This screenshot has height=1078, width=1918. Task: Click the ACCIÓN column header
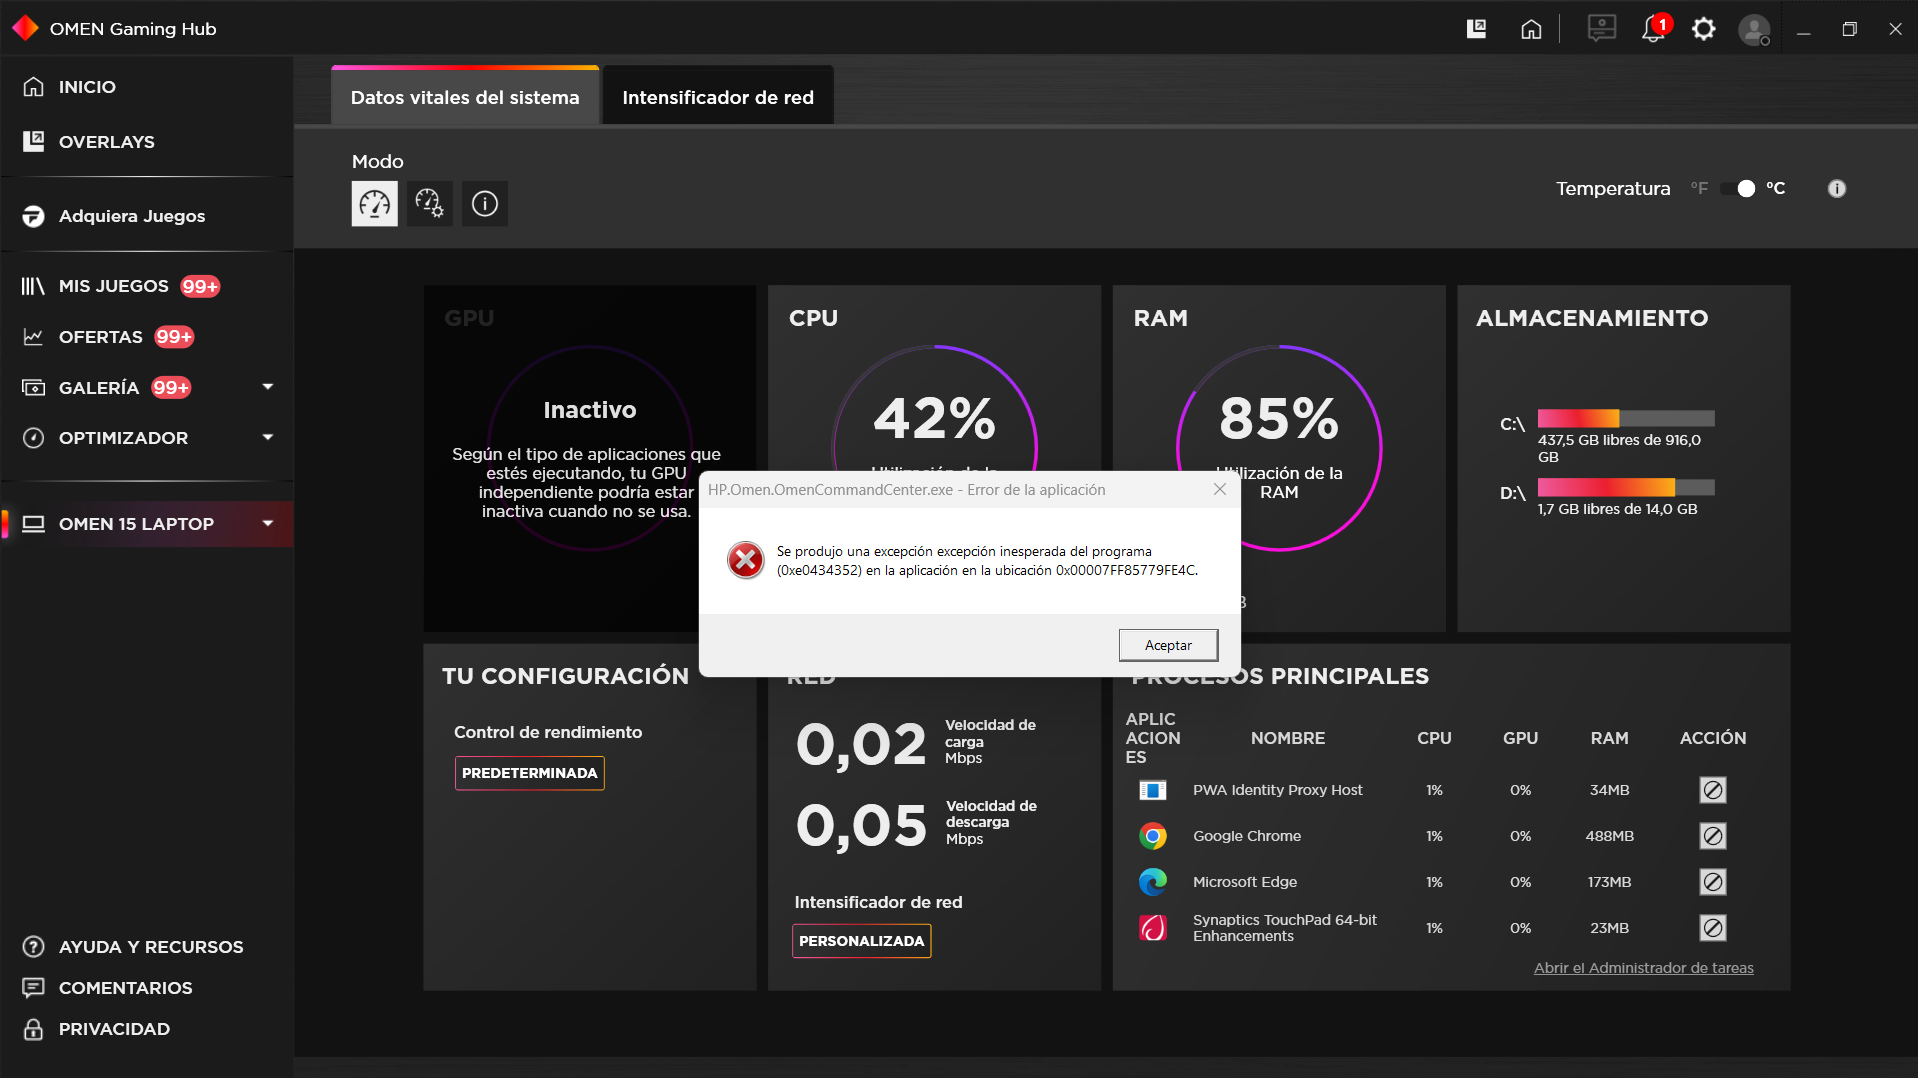(1713, 738)
